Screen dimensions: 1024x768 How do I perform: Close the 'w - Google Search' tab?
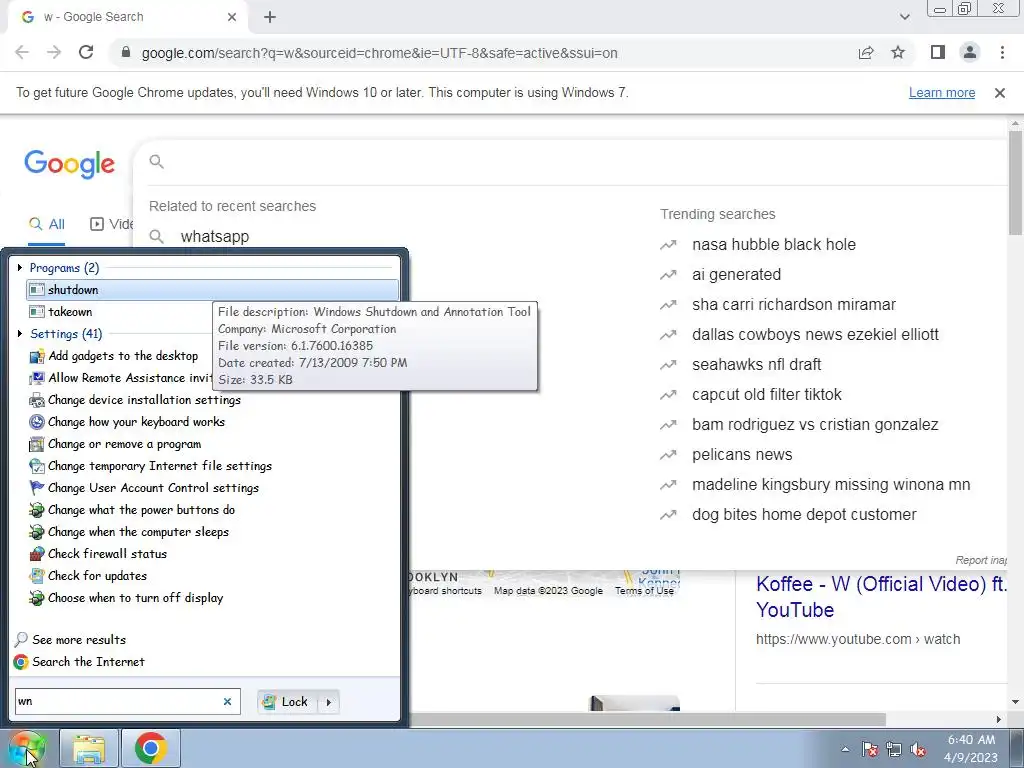click(232, 17)
